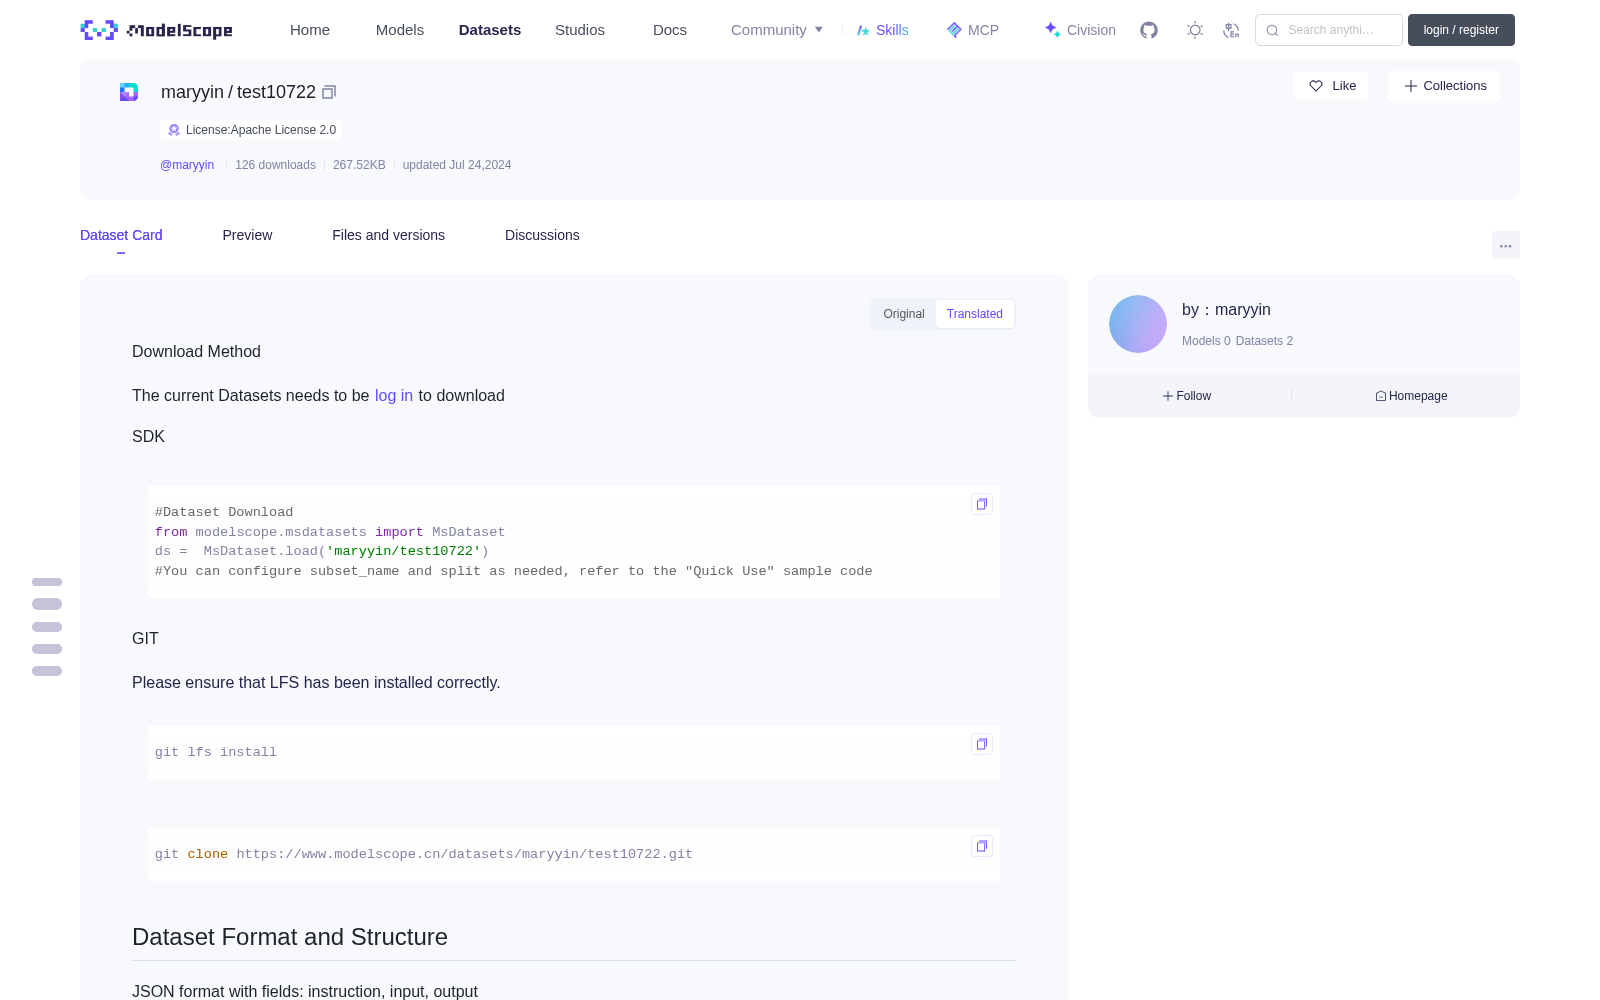
Task: Click the "Dataset Format and Structure" heading
Action: coord(290,937)
